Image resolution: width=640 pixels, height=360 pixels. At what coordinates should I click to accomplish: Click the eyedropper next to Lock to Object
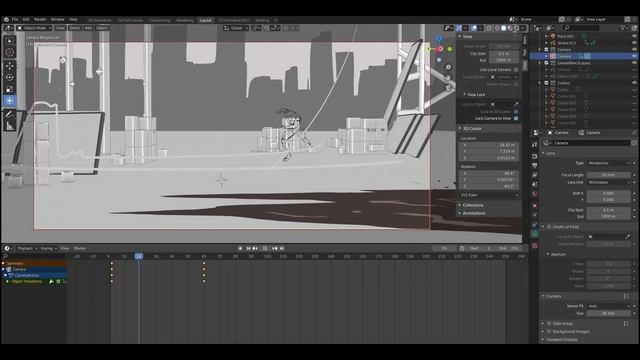516,104
